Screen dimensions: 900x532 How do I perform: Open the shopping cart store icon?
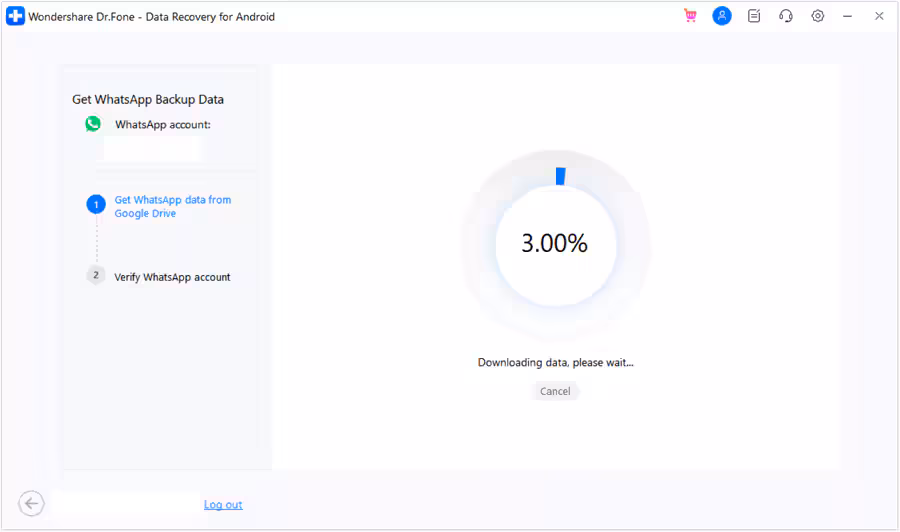[x=690, y=16]
